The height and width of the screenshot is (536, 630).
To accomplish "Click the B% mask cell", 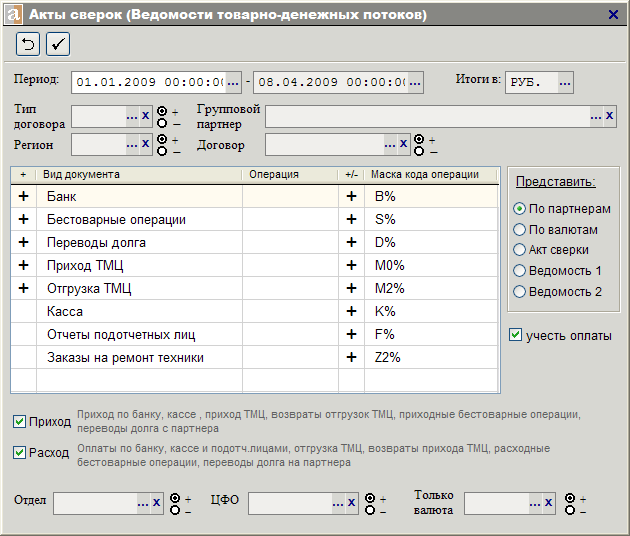I will (x=431, y=196).
